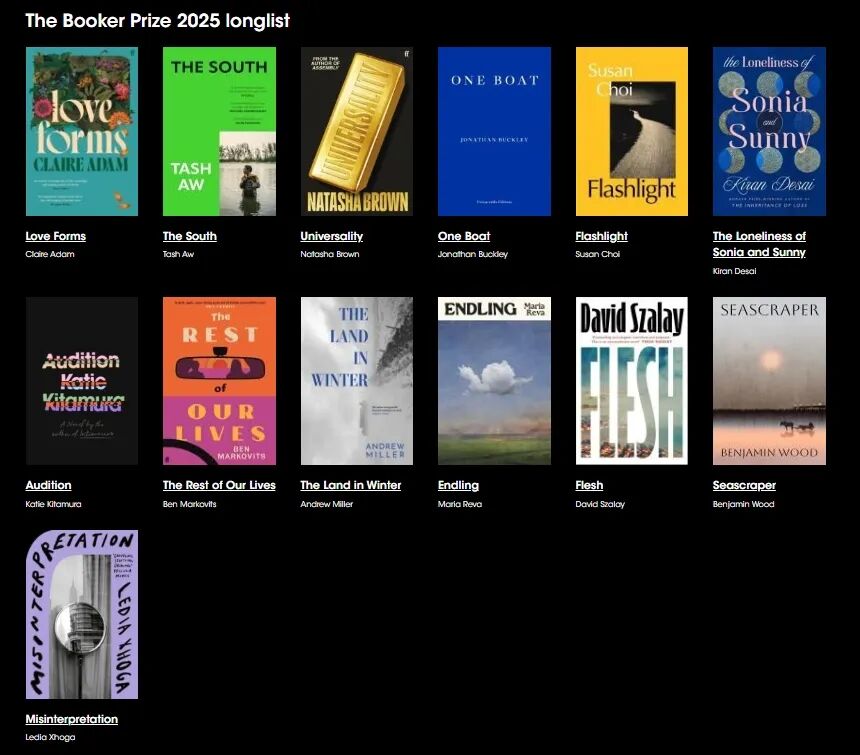
Task: Click The Land in Winter title link
Action: point(351,485)
